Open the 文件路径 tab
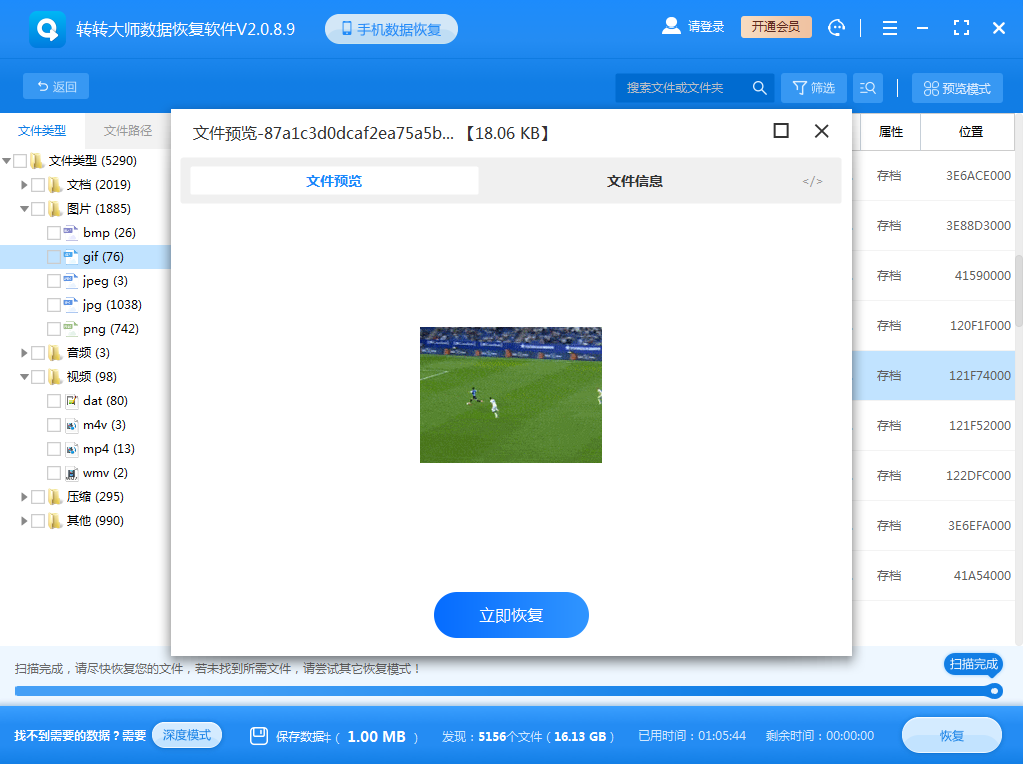The image size is (1023, 764). tap(129, 131)
